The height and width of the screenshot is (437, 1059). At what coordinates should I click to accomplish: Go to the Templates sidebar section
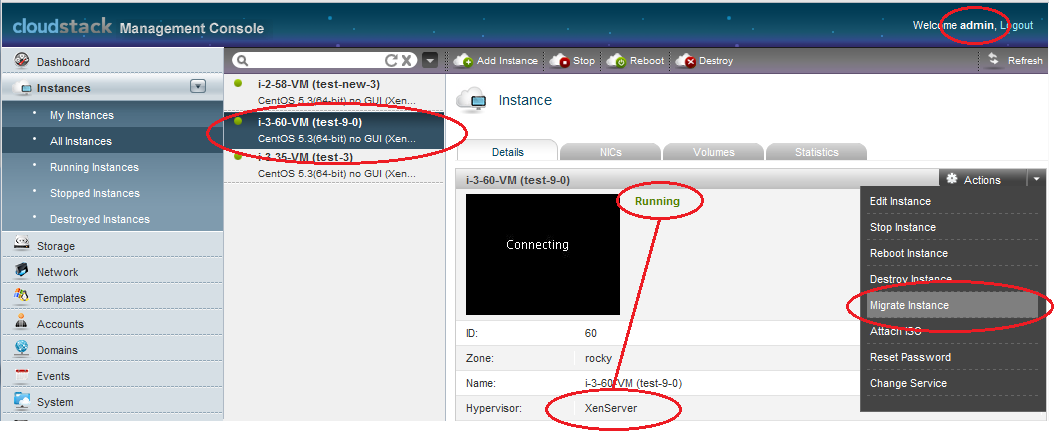61,298
